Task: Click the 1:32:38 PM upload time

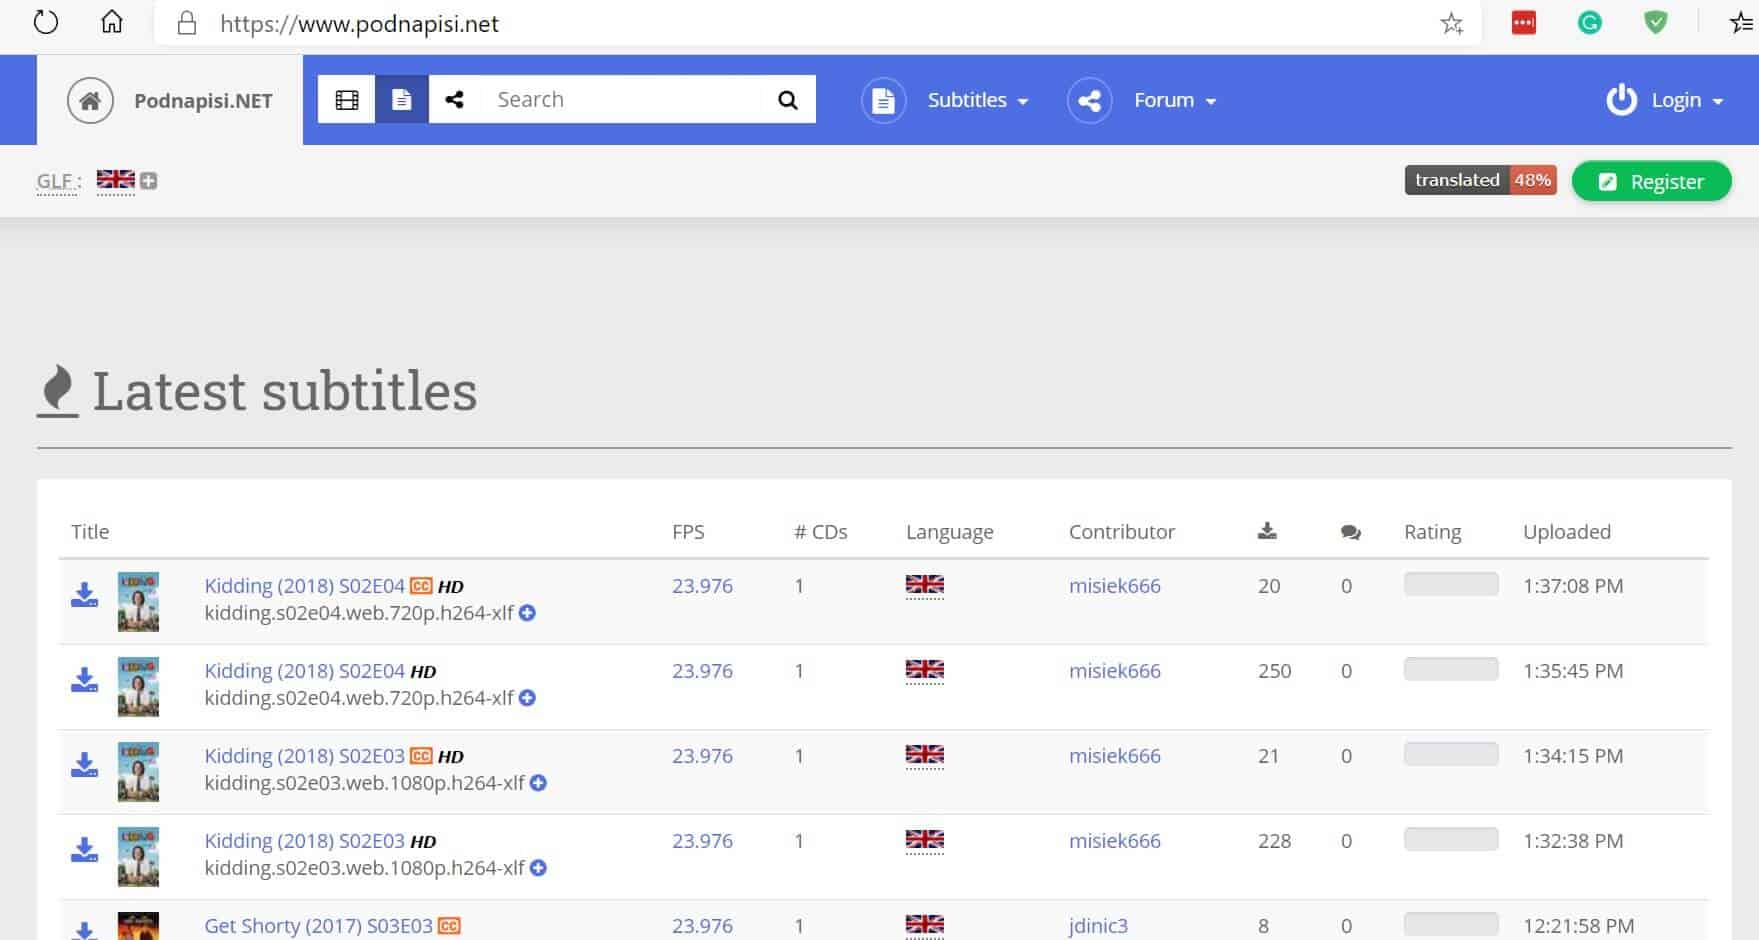Action: point(1572,841)
